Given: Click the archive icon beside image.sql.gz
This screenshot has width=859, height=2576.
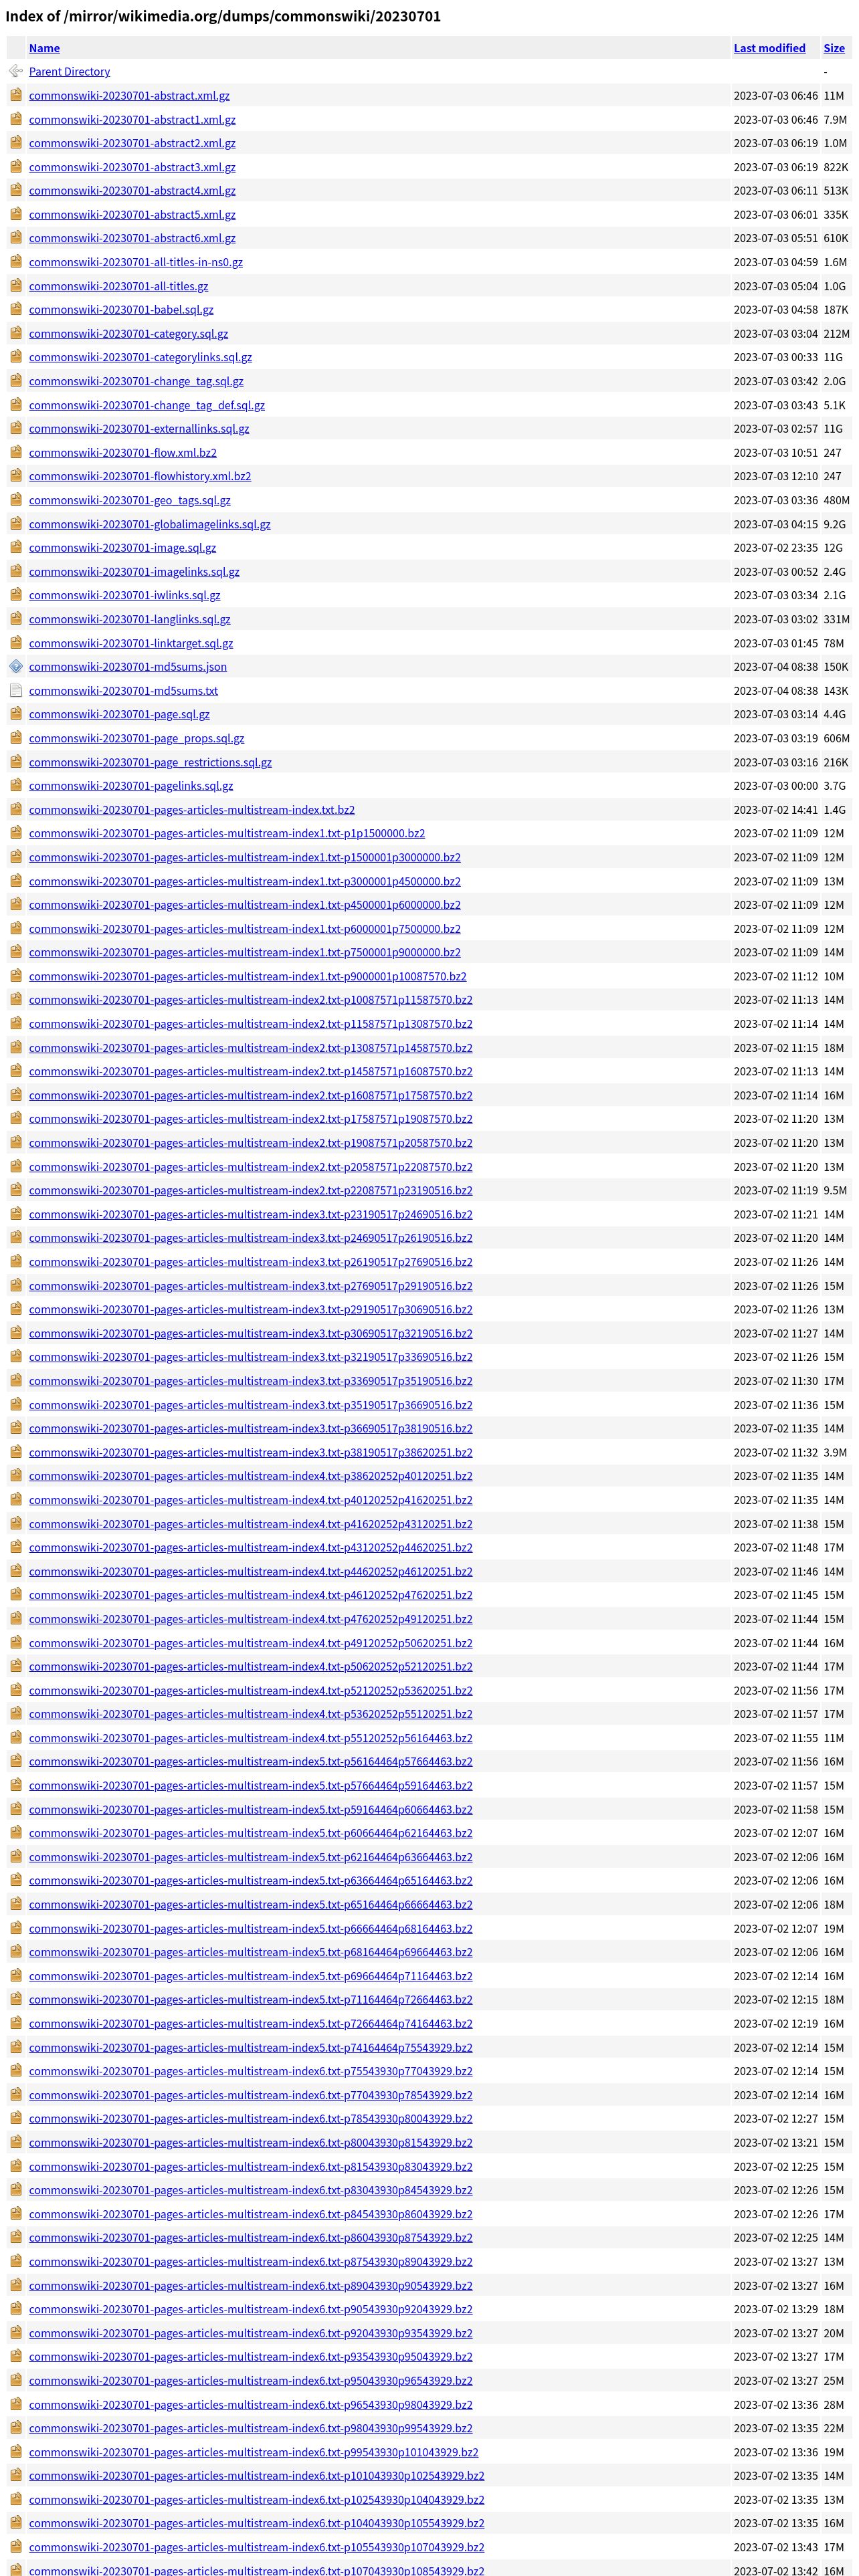Looking at the screenshot, I should click(x=16, y=547).
